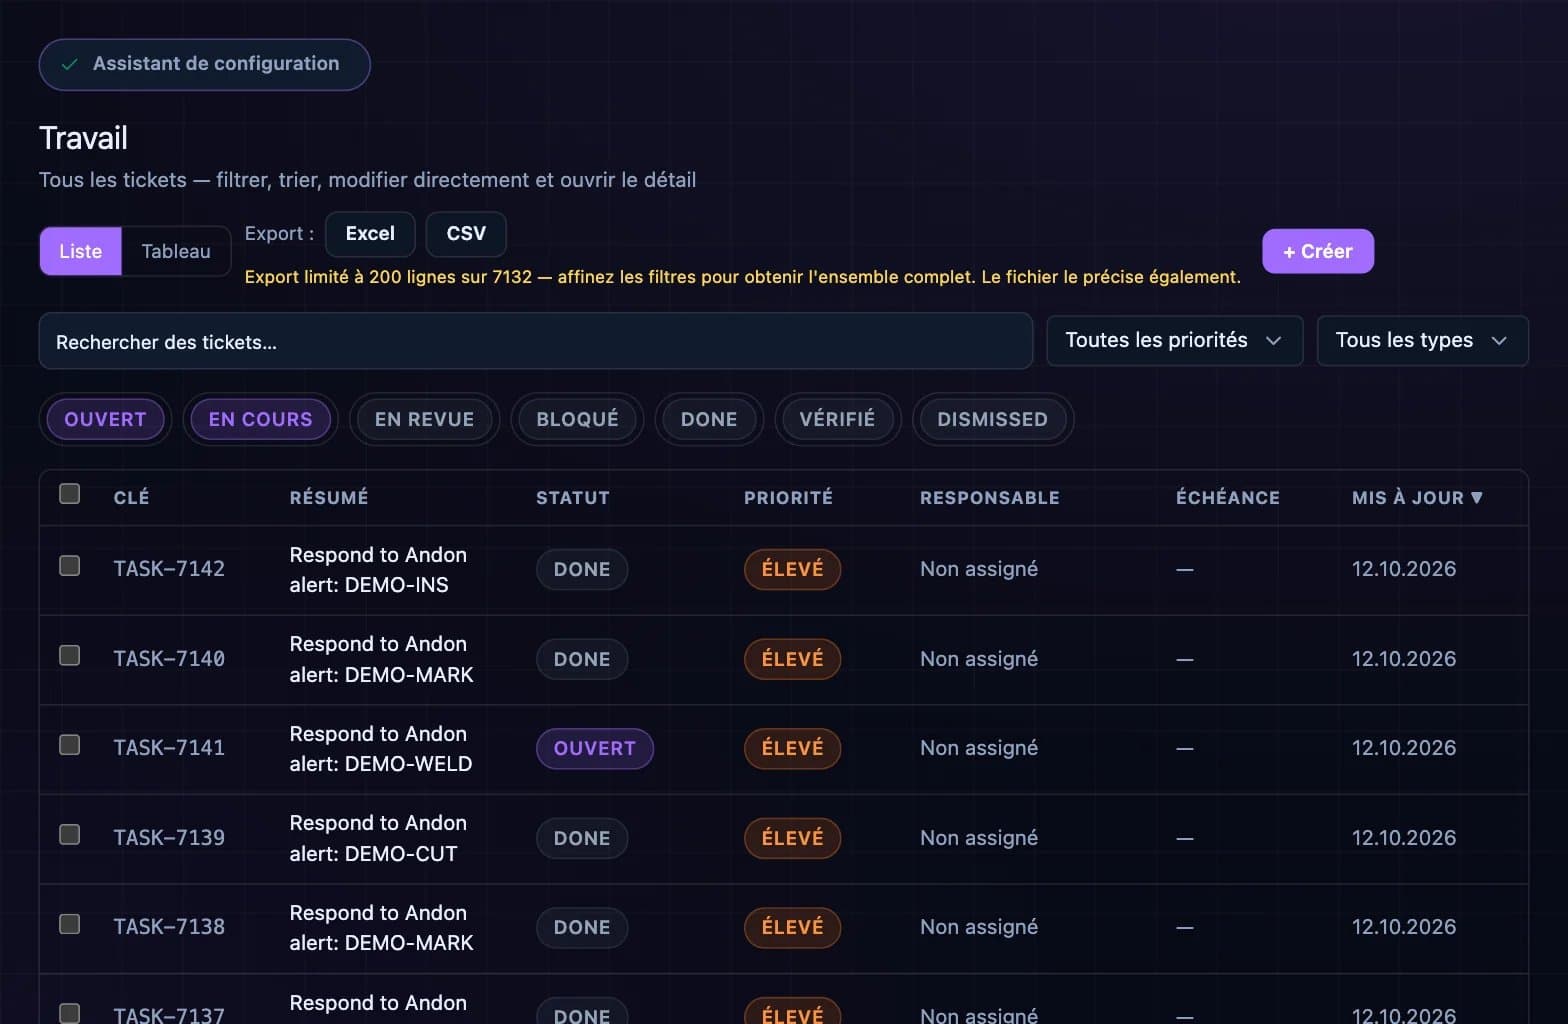Click the summary mentioning DEMO-WELD
This screenshot has width=1568, height=1024.
pos(381,749)
